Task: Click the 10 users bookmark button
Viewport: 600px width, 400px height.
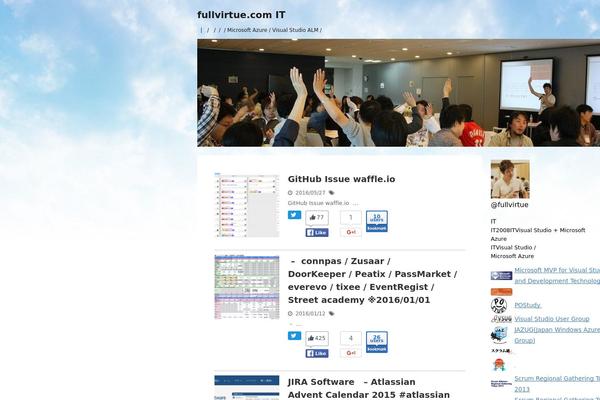Action: click(x=377, y=221)
